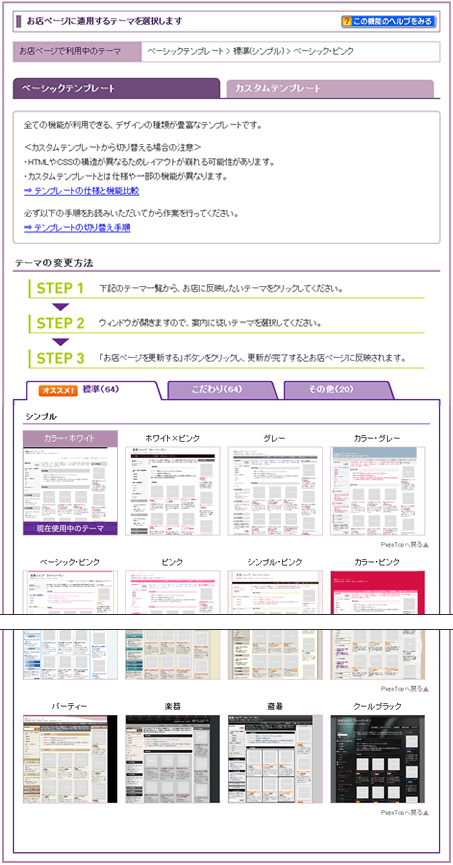Click the 現在使用中のテーマ banner
The width and height of the screenshot is (453, 865).
pos(70,528)
